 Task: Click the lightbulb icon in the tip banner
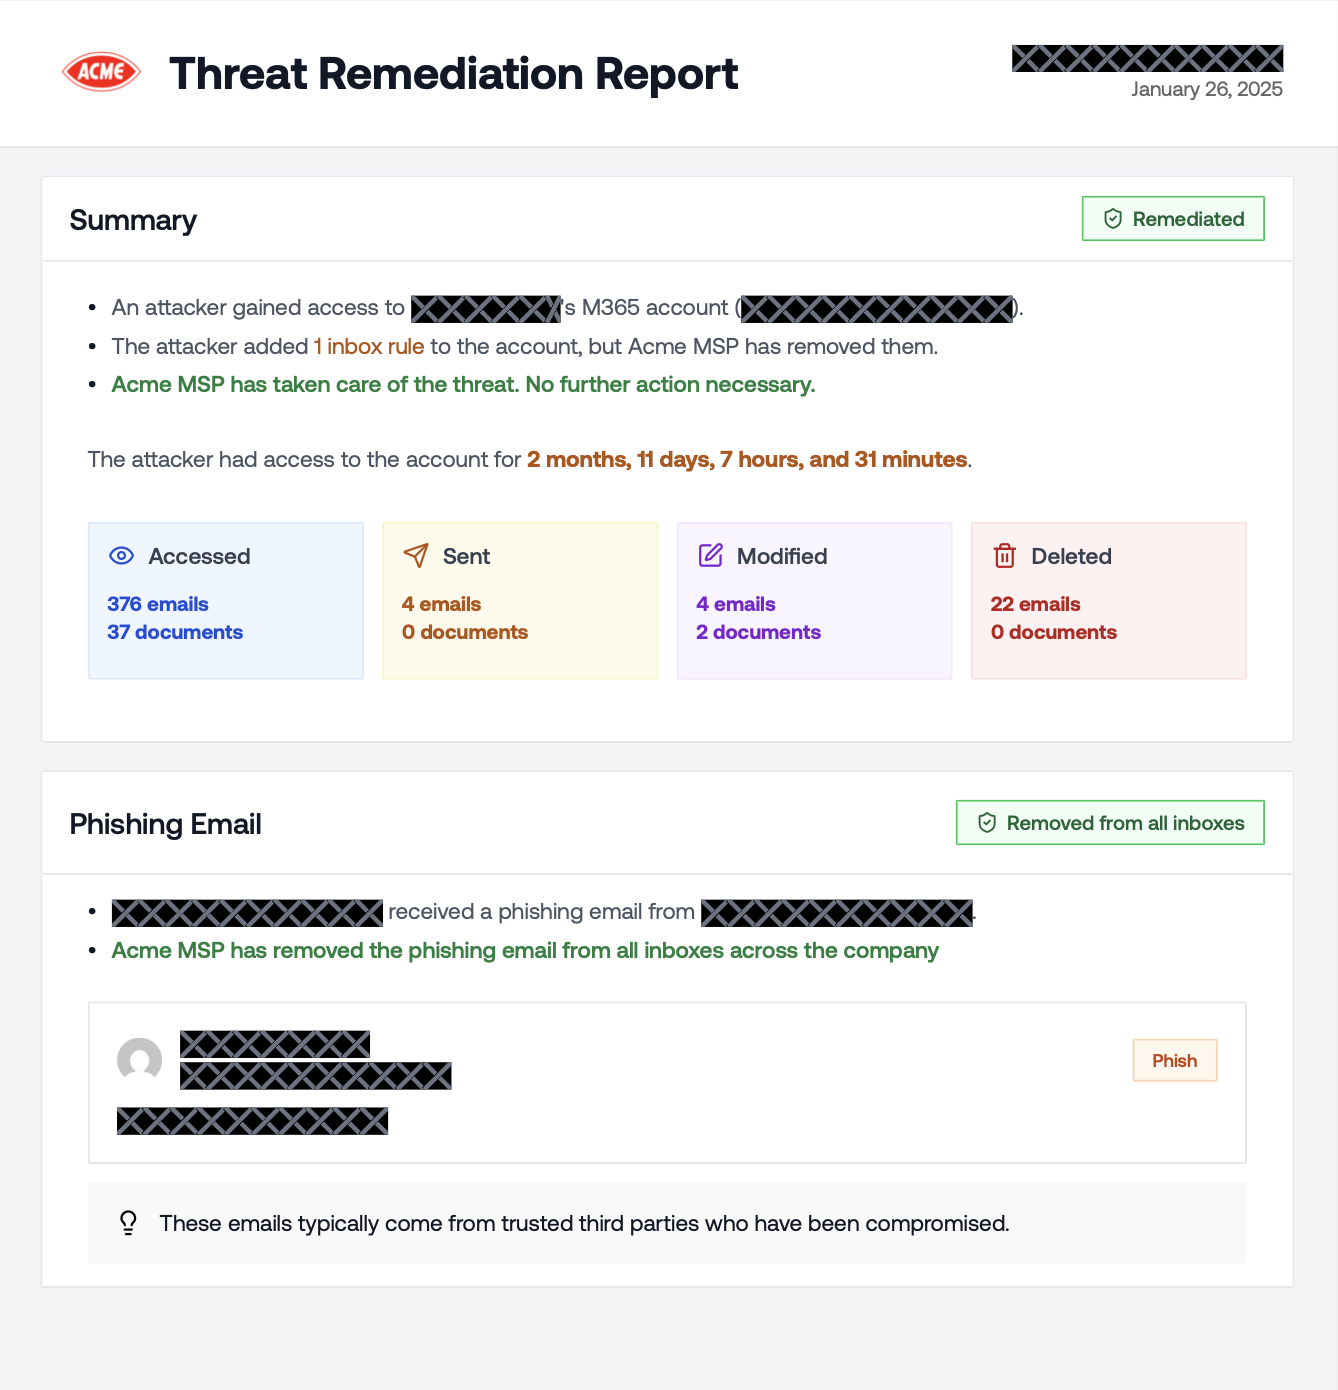[127, 1222]
